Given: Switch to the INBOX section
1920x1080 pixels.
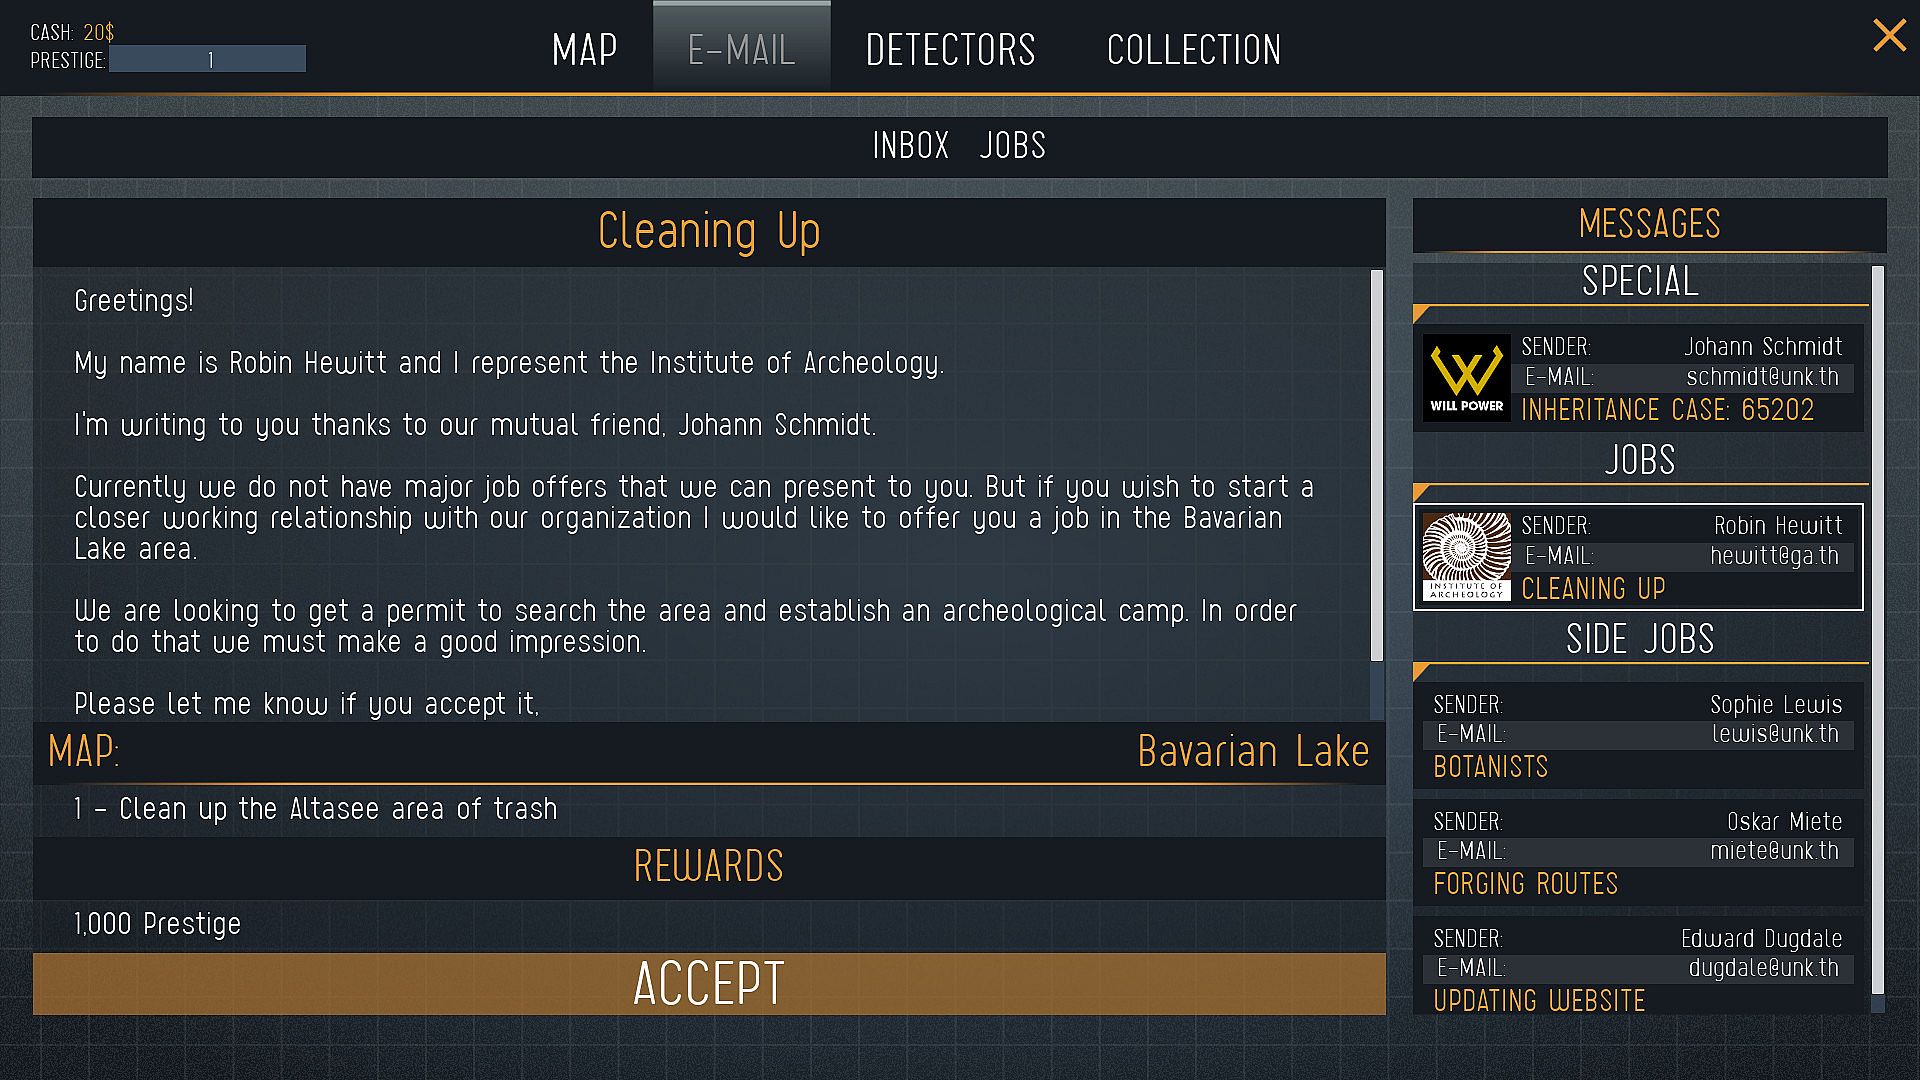Looking at the screenshot, I should 911,146.
